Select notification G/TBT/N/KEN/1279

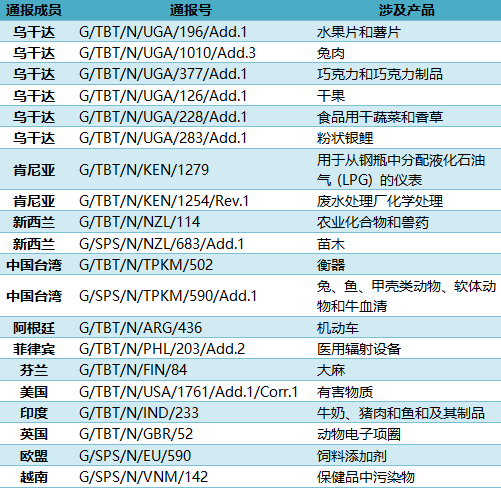(144, 170)
